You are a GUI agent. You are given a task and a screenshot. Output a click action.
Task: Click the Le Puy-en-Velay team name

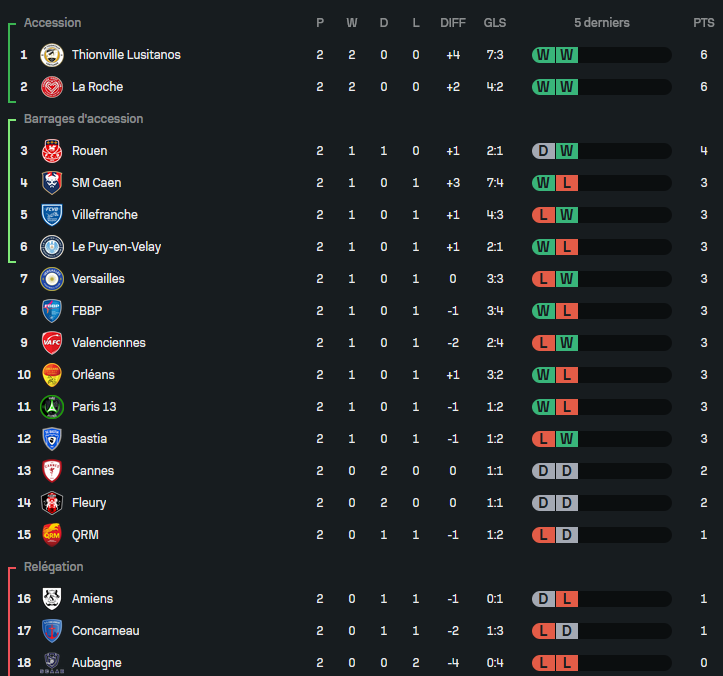click(x=116, y=247)
